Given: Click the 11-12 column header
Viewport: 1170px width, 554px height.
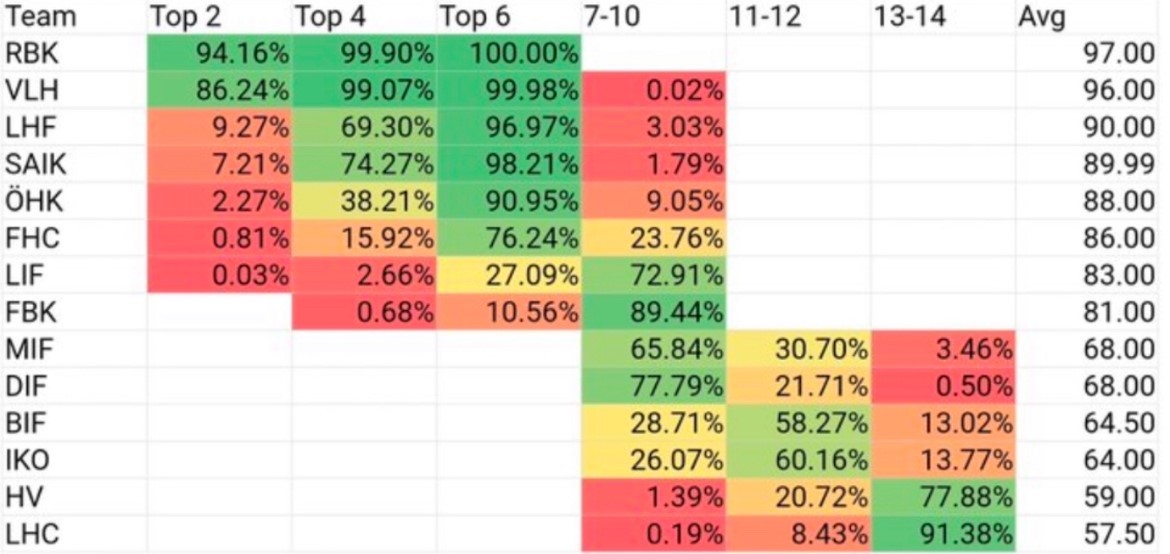Looking at the screenshot, I should [x=798, y=16].
